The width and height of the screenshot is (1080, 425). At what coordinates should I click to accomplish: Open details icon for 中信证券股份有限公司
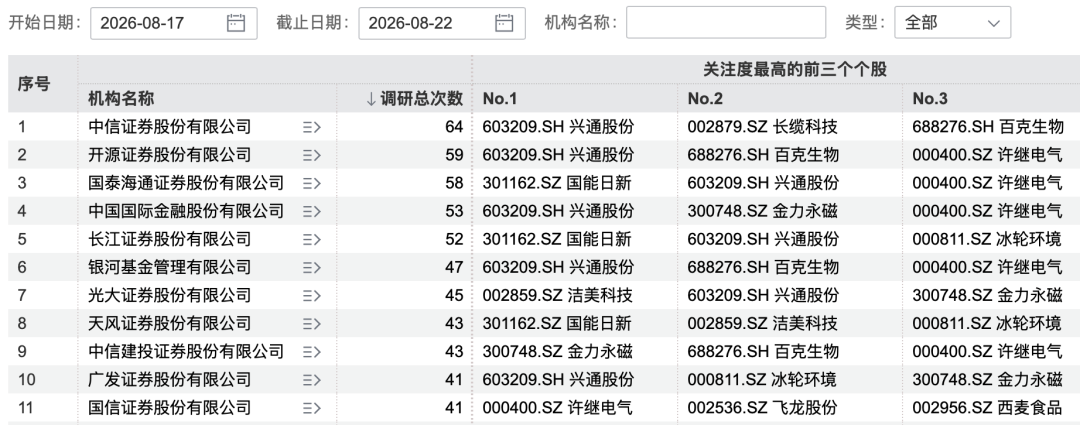coord(311,127)
